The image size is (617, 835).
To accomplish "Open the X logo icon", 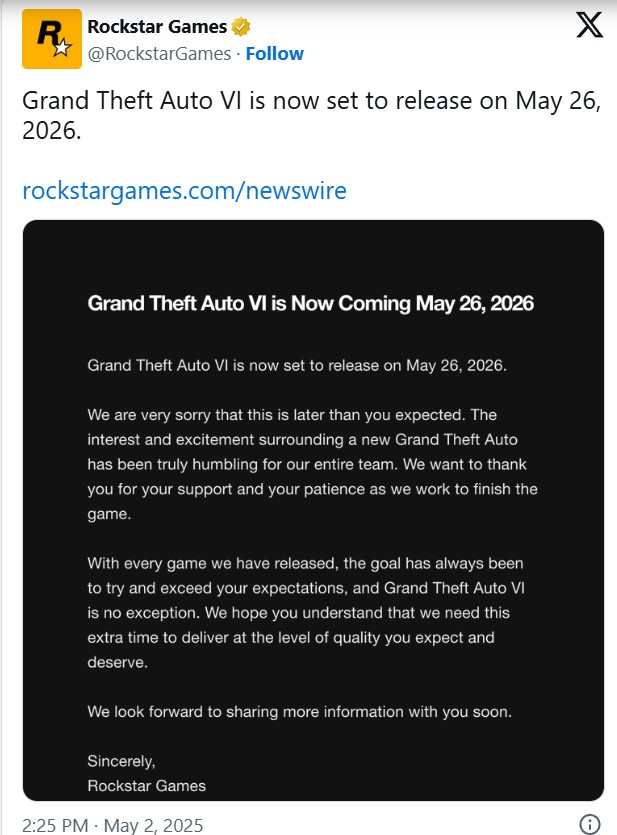I will tap(589, 26).
